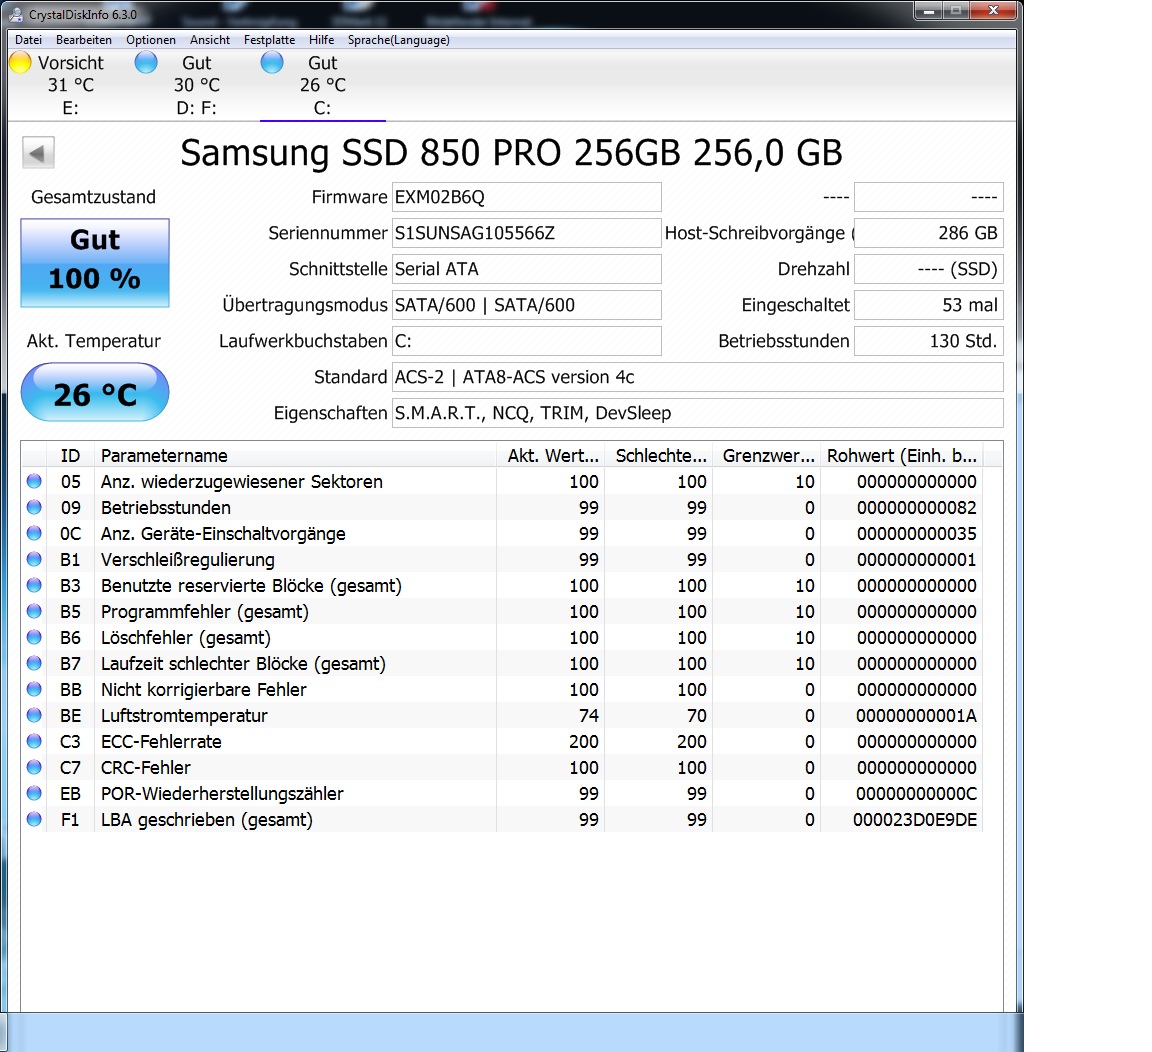Select row Benutzte reservierte Blöcke (gesamt)
This screenshot has height=1052, width=1152.
pyautogui.click(x=502, y=586)
